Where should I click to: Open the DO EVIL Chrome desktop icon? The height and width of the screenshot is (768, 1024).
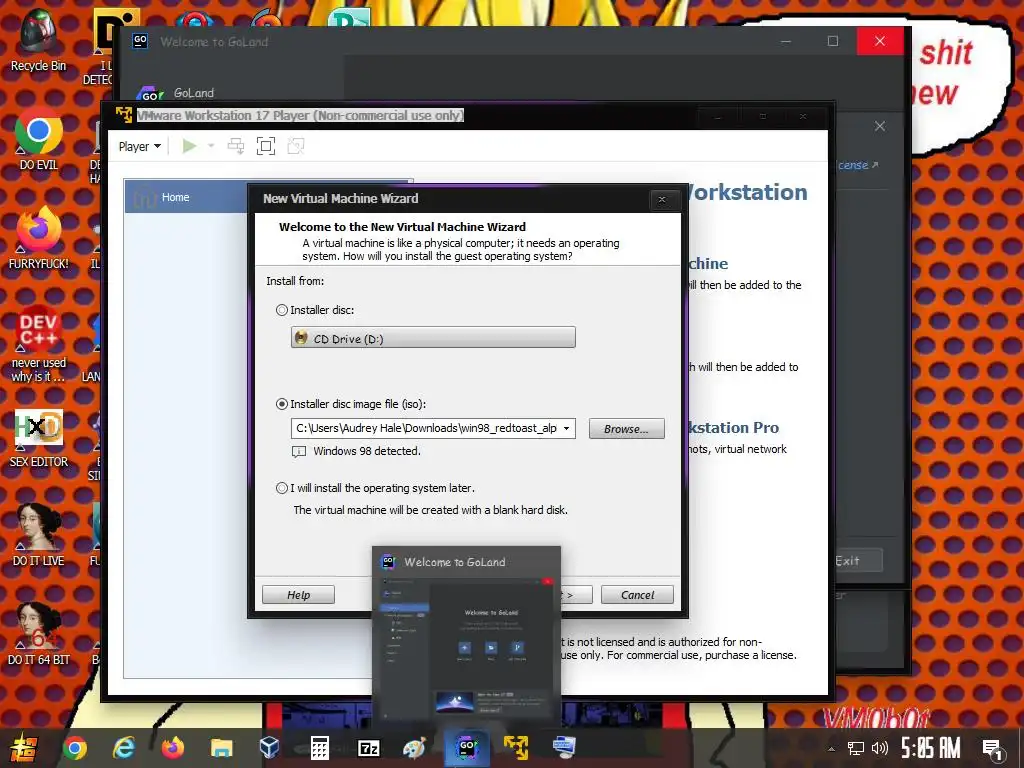point(38,139)
